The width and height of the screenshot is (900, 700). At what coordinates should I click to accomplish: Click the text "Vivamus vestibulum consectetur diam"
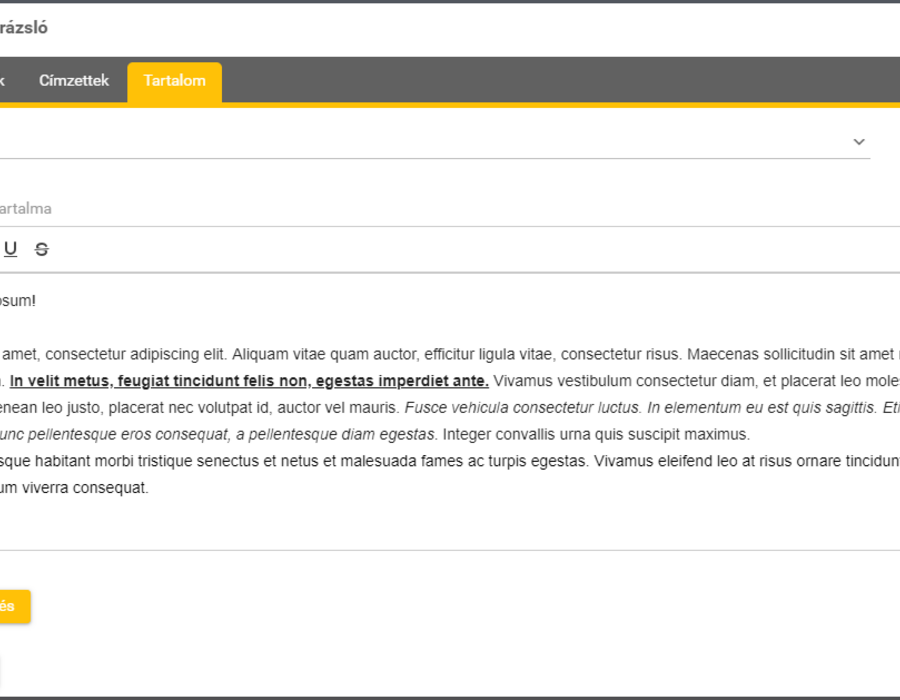(x=624, y=381)
